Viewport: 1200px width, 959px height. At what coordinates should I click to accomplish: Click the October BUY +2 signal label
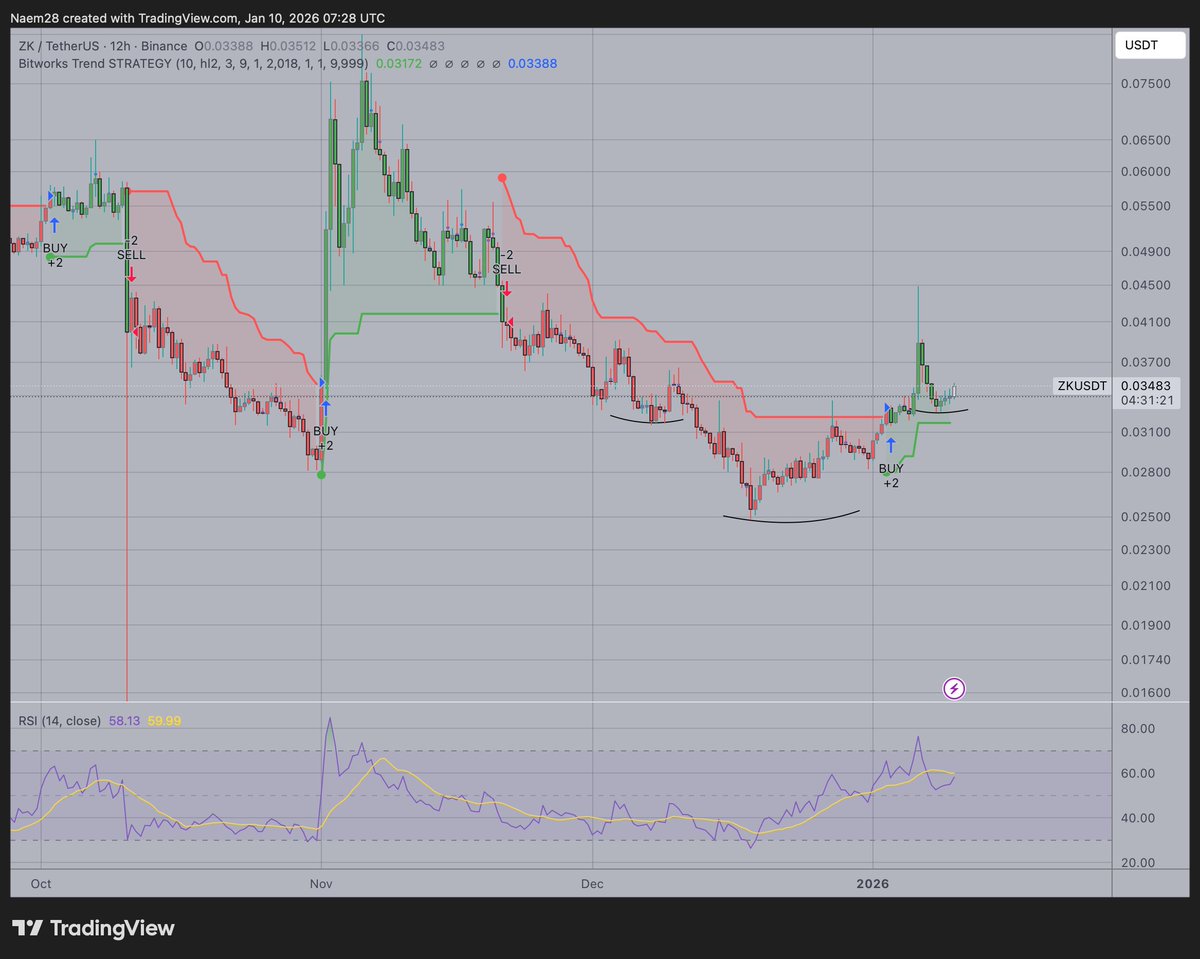tap(56, 255)
